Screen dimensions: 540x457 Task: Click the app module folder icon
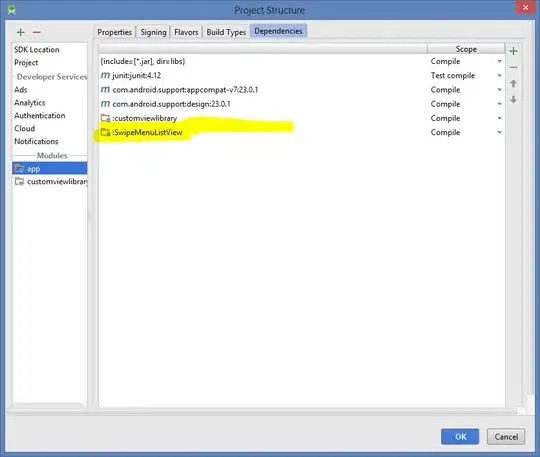click(19, 168)
